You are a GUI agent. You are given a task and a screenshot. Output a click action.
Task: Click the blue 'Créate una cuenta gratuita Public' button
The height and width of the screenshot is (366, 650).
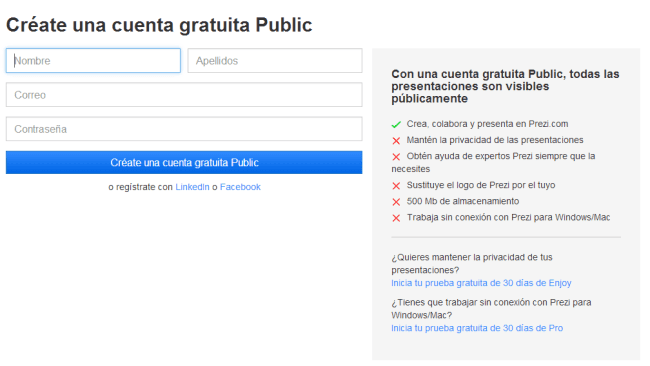click(x=184, y=162)
